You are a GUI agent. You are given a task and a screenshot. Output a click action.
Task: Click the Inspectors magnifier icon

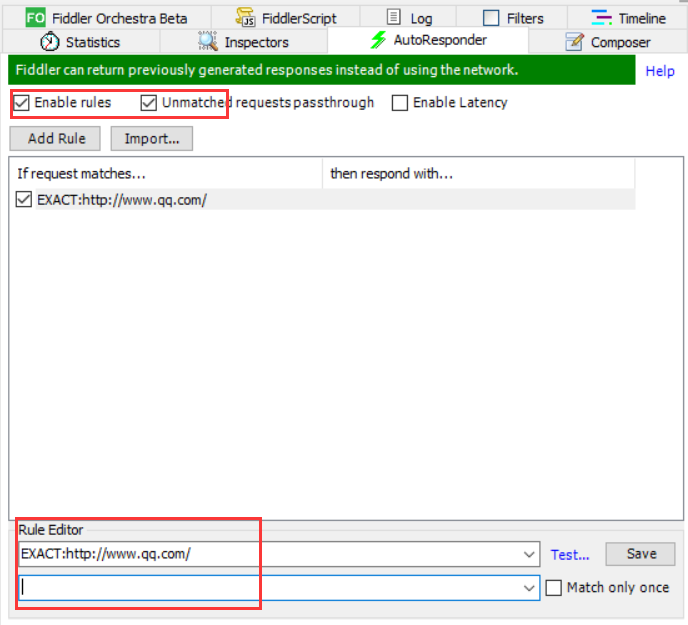coord(208,41)
